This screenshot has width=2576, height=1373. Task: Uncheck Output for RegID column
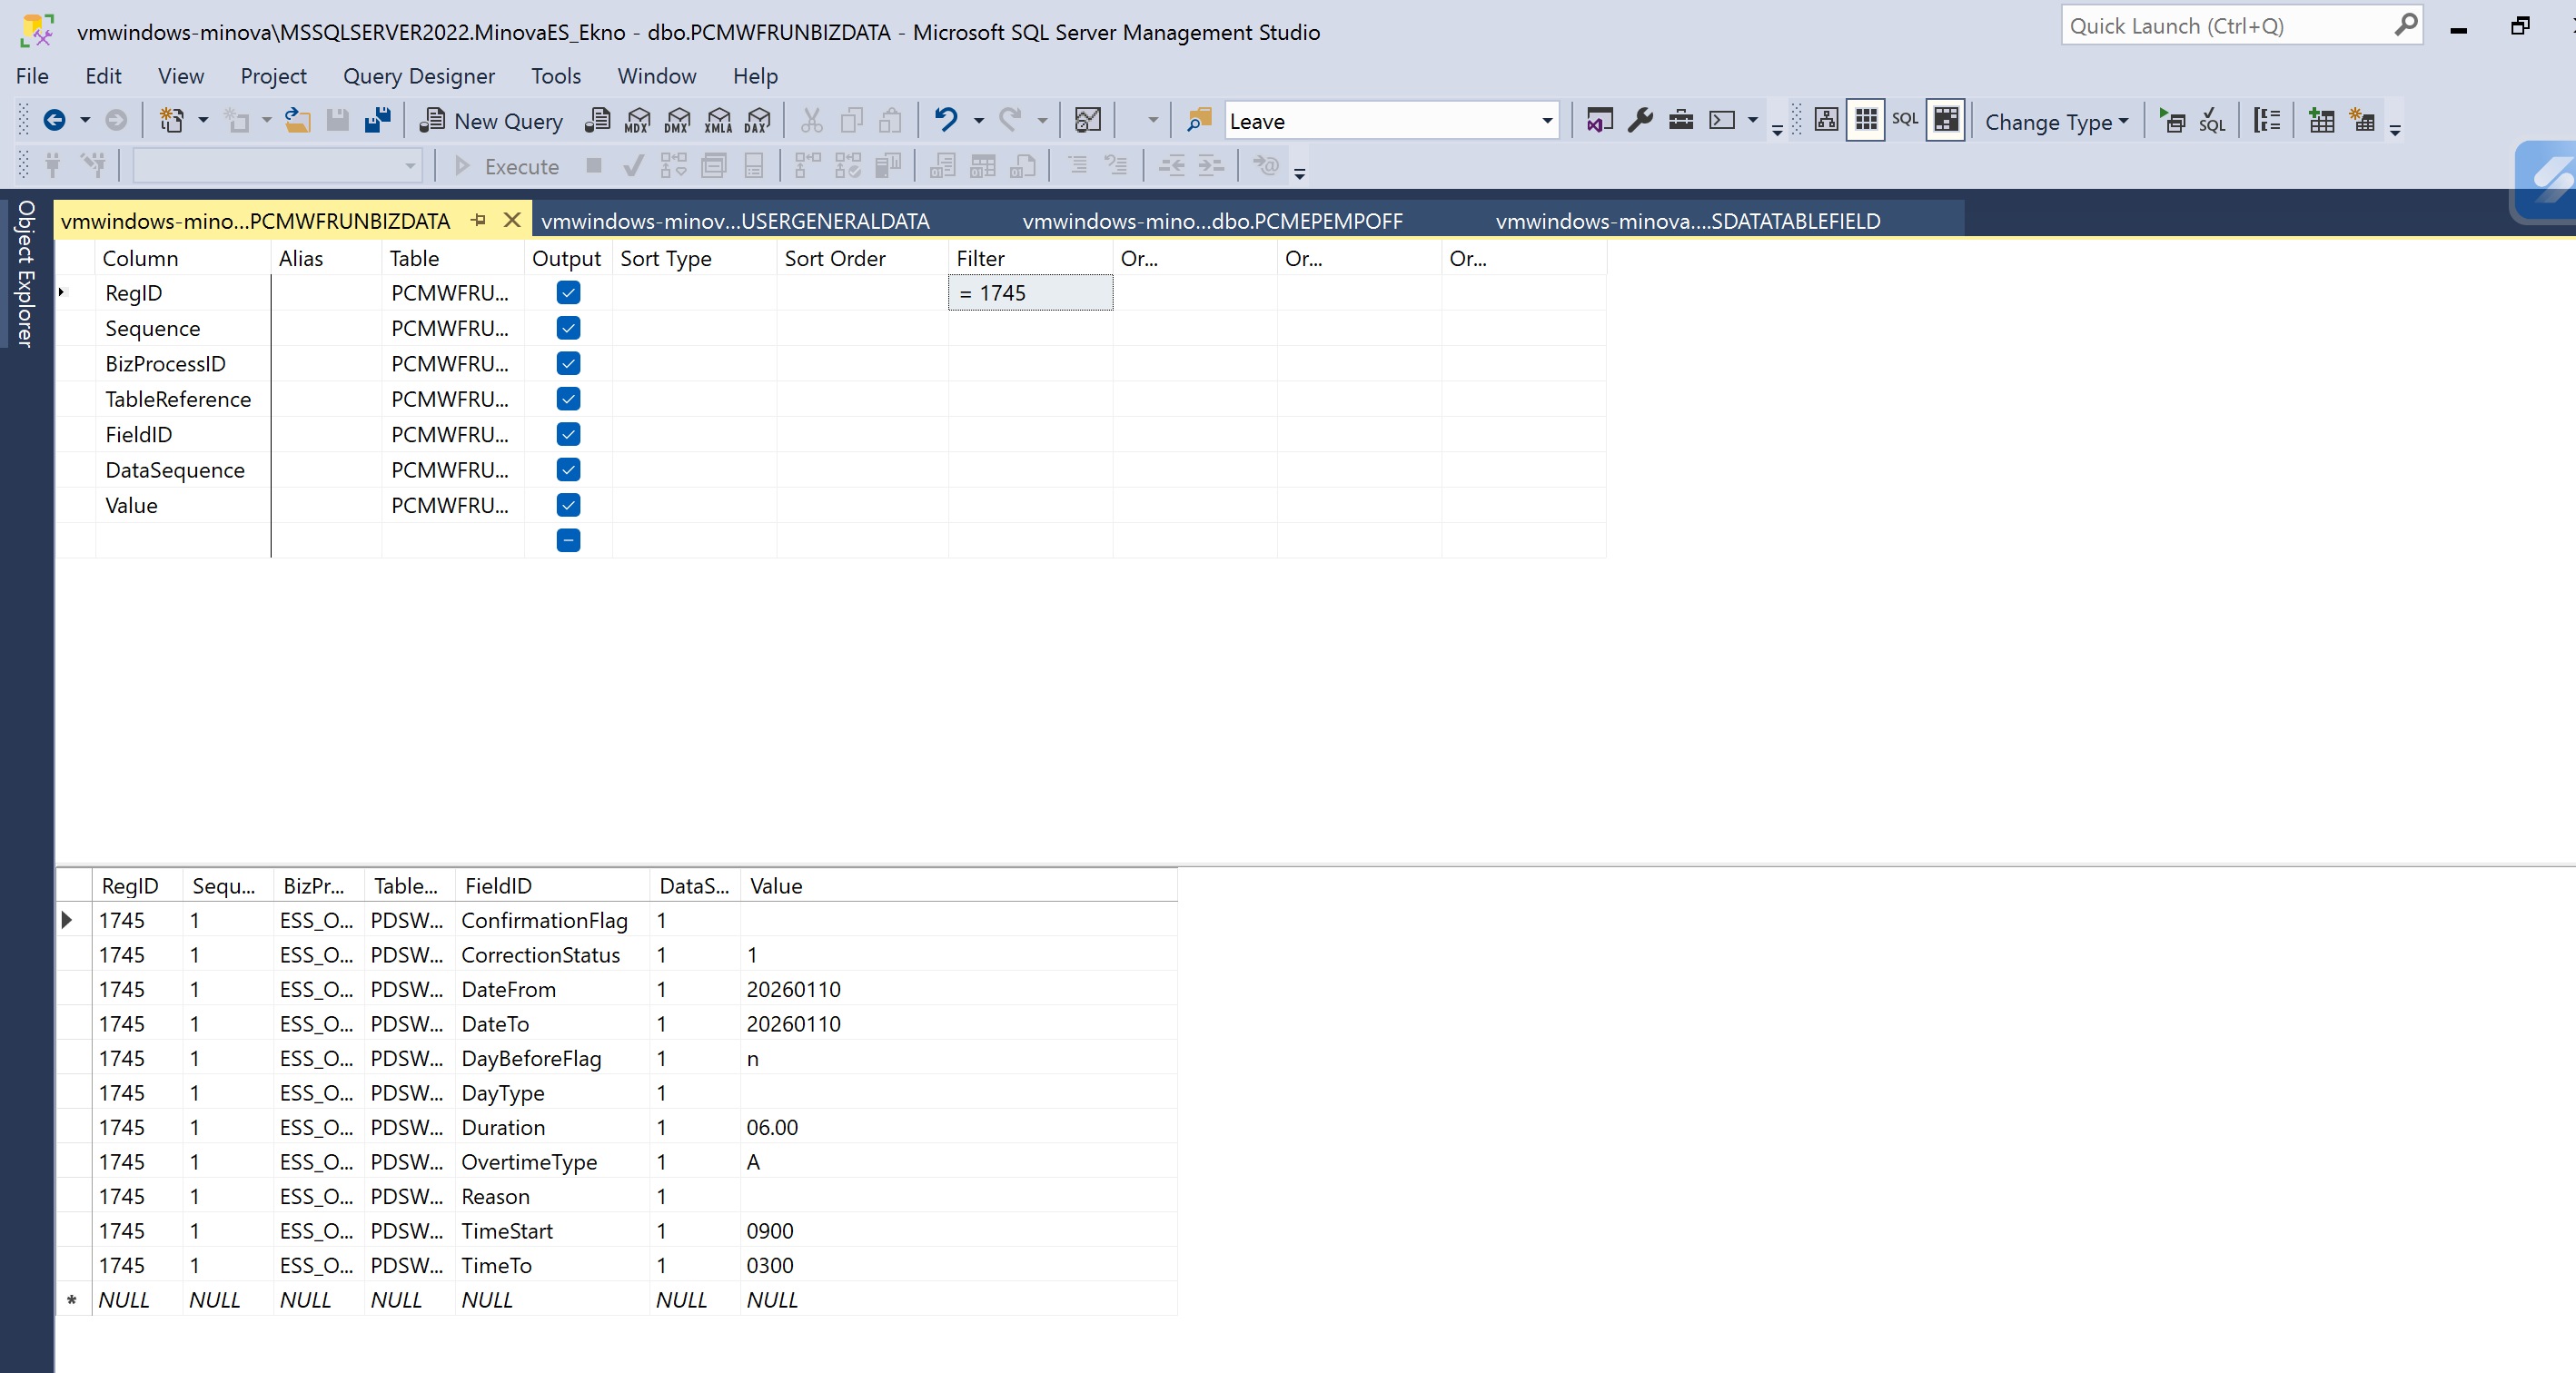coord(568,293)
